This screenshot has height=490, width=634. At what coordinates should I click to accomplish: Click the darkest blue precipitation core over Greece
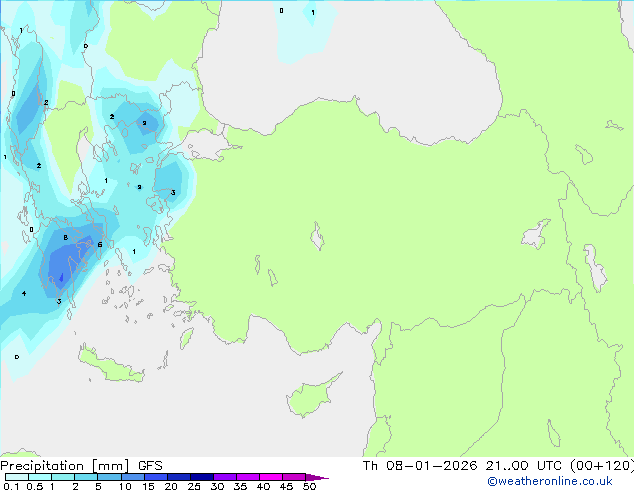point(61,277)
